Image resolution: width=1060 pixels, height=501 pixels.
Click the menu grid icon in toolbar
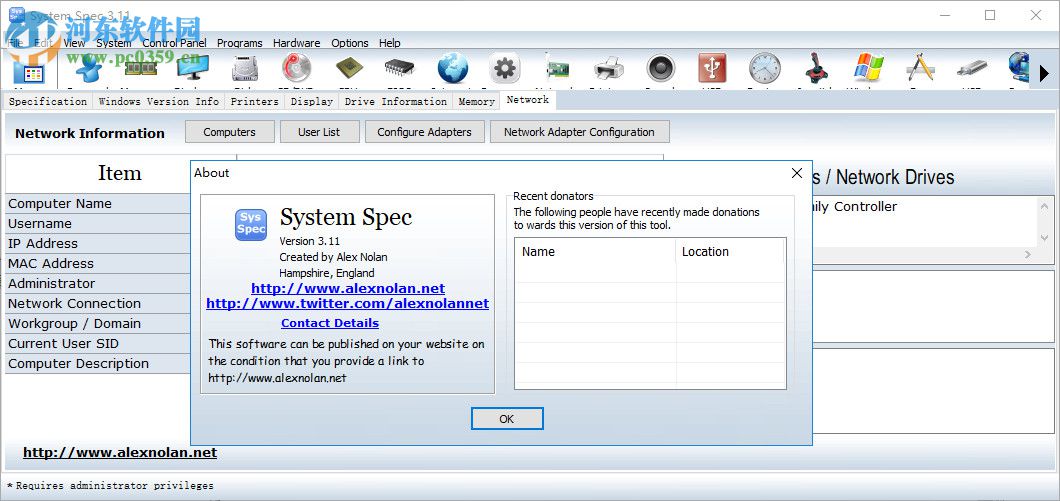tap(28, 71)
